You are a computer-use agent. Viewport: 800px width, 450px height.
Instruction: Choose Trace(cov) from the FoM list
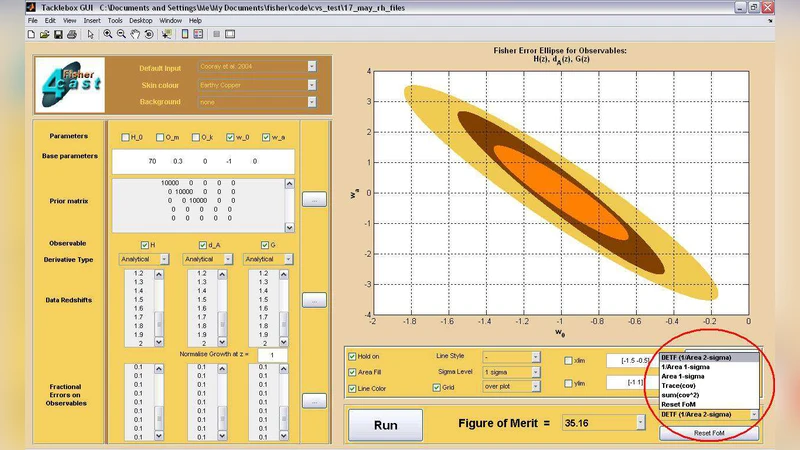click(680, 385)
